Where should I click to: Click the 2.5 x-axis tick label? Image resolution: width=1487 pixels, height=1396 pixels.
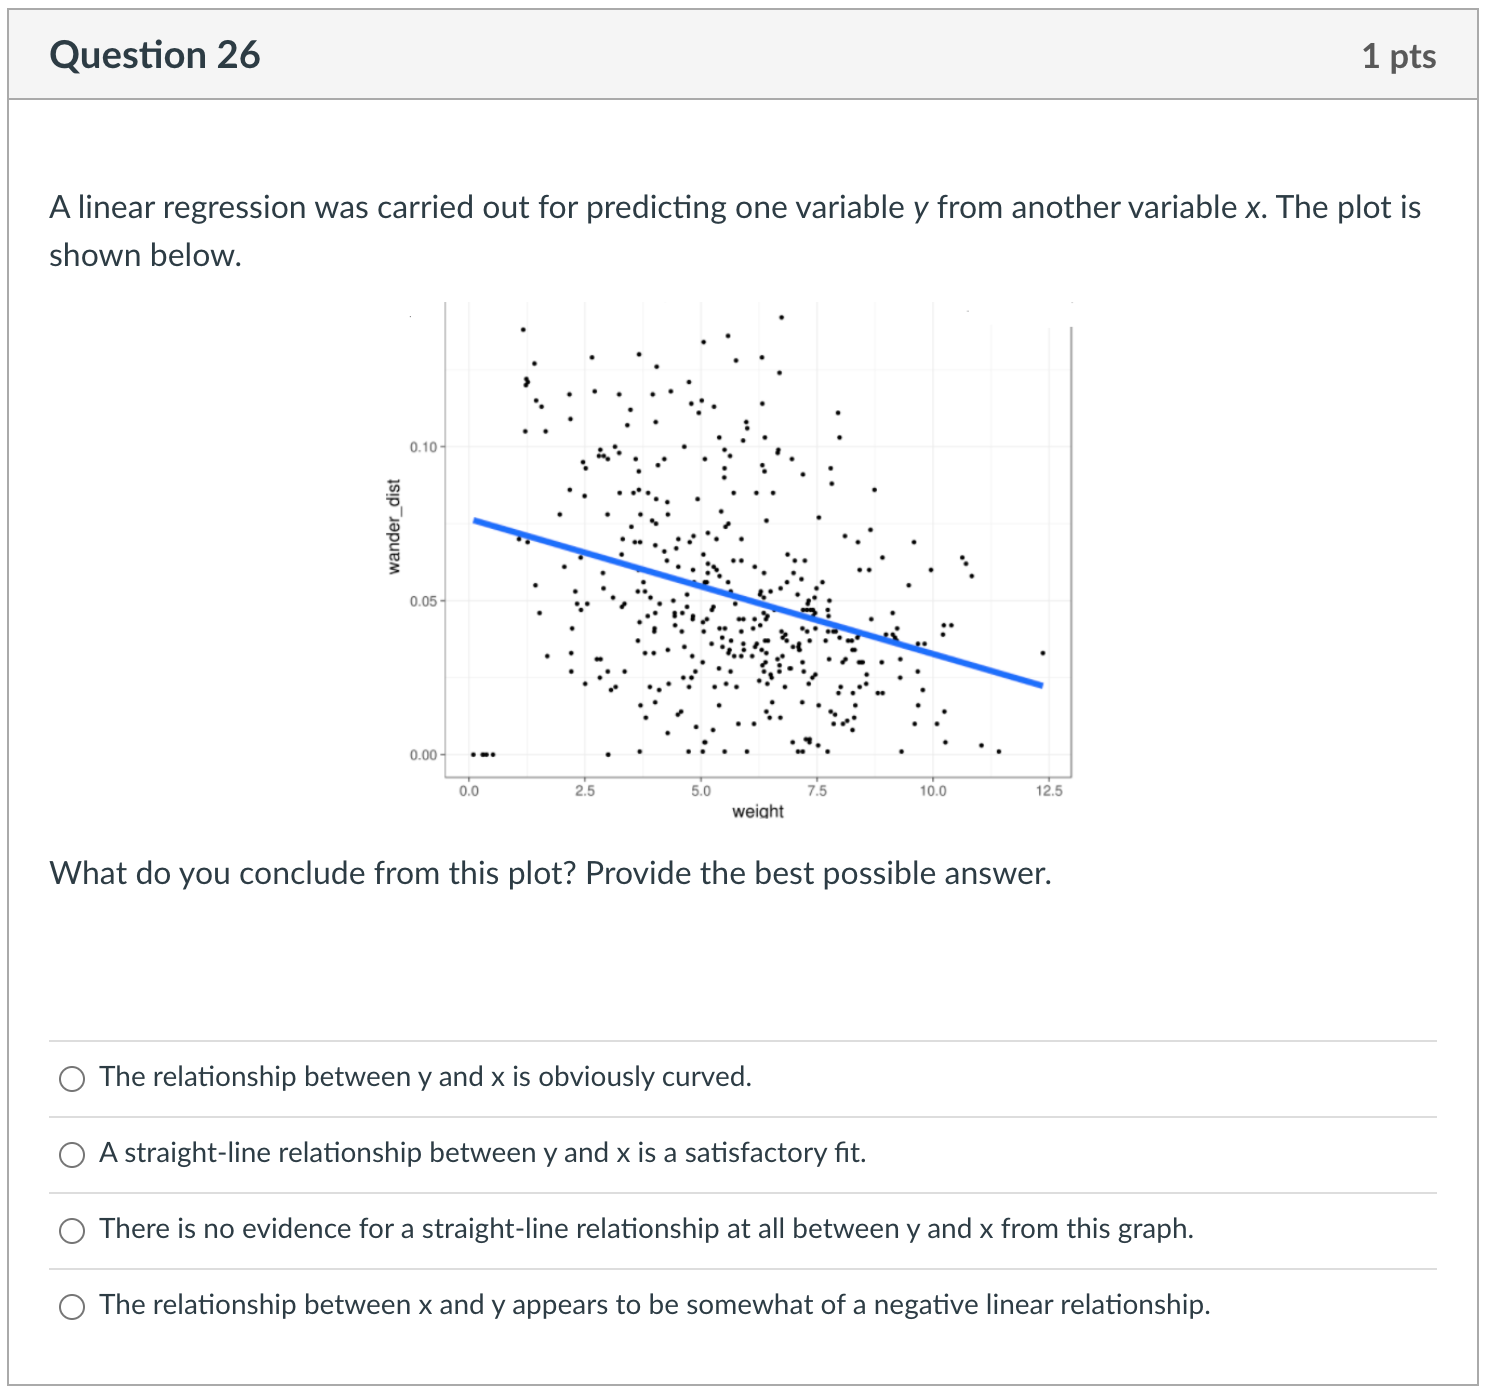click(585, 791)
